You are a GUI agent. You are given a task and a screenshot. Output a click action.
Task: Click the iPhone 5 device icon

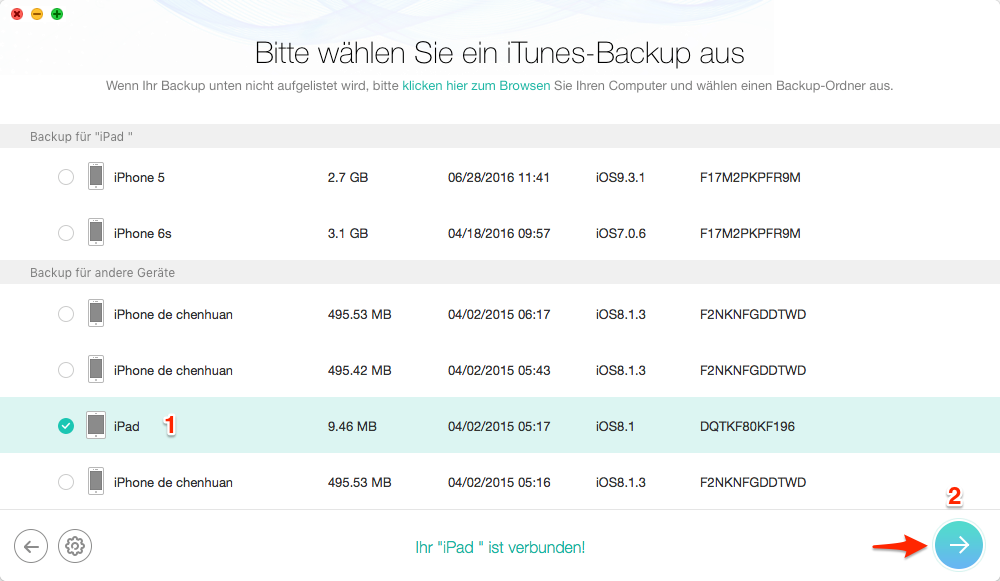pyautogui.click(x=96, y=177)
